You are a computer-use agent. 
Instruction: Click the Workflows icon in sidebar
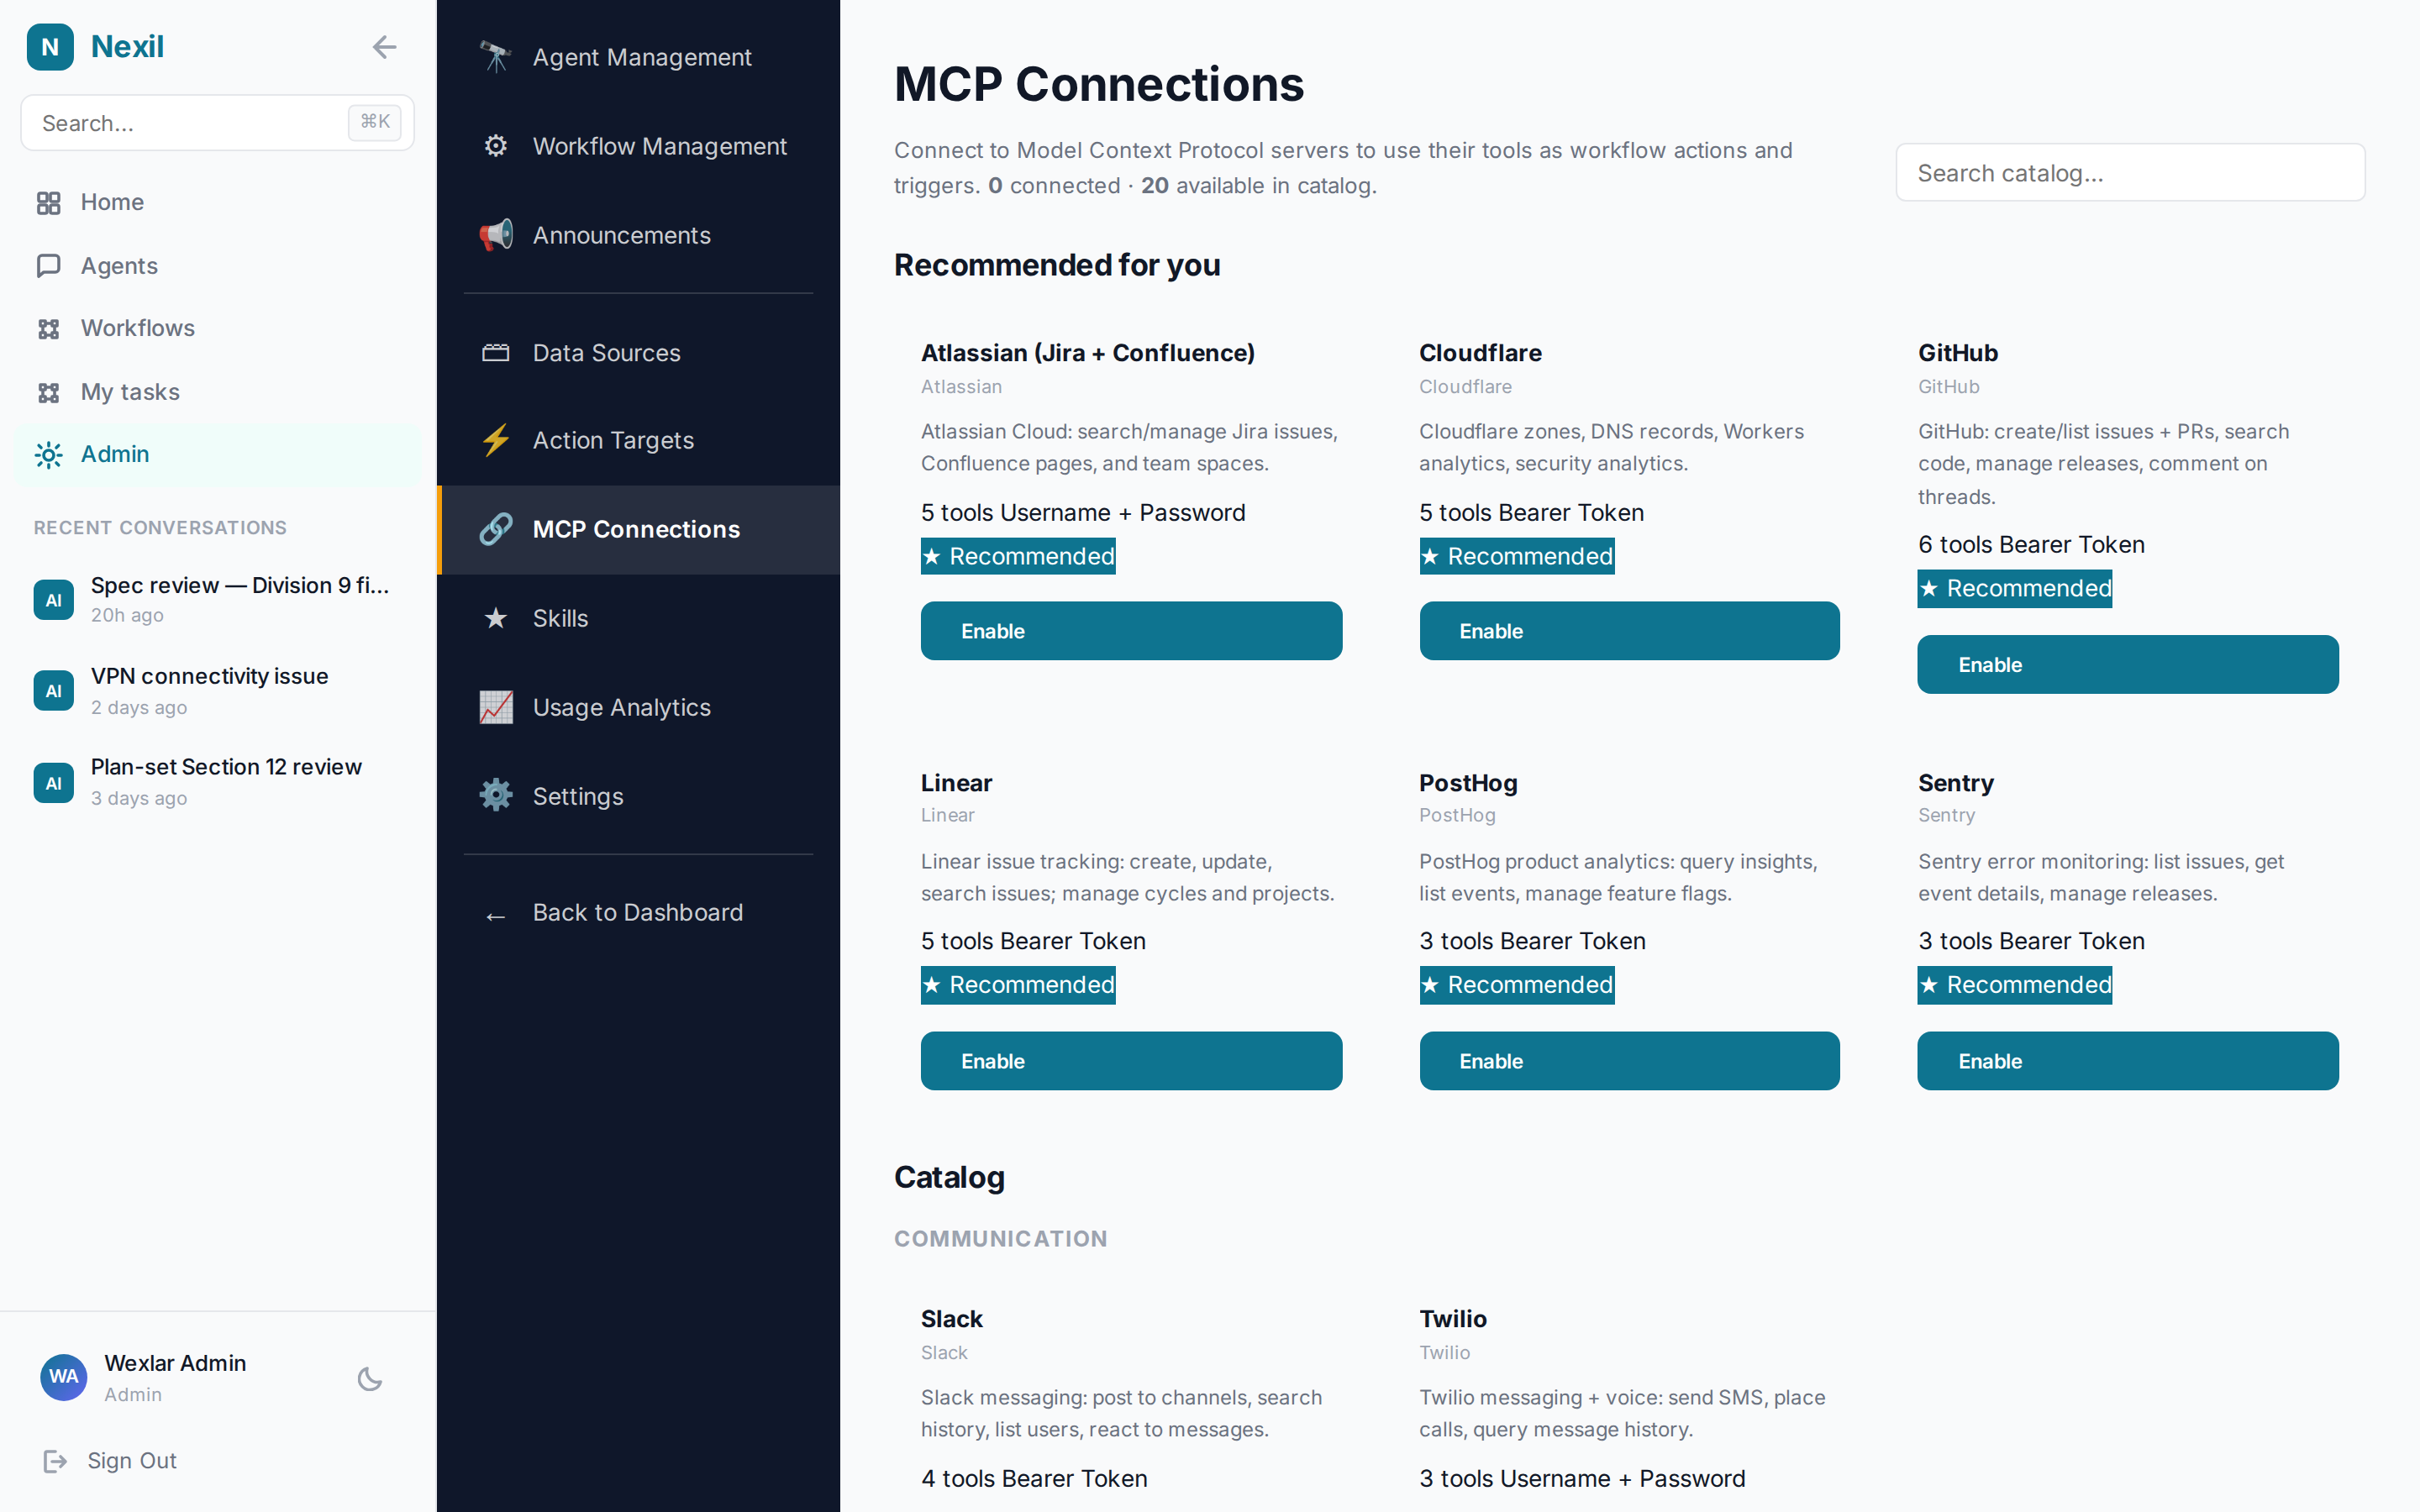pyautogui.click(x=49, y=329)
